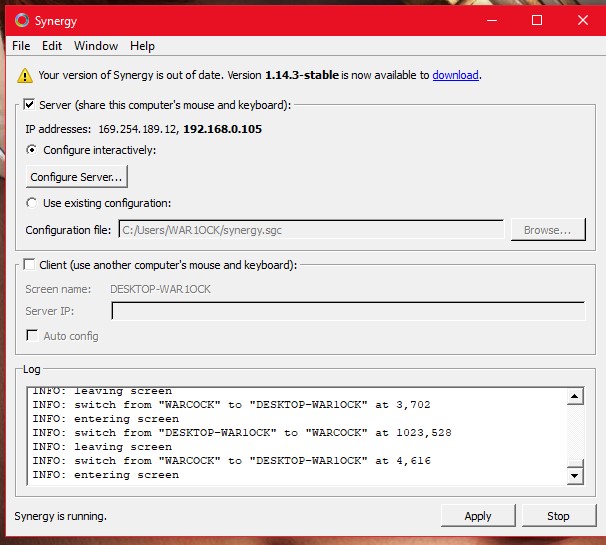Click log line ending with 1023,528

click(x=242, y=433)
